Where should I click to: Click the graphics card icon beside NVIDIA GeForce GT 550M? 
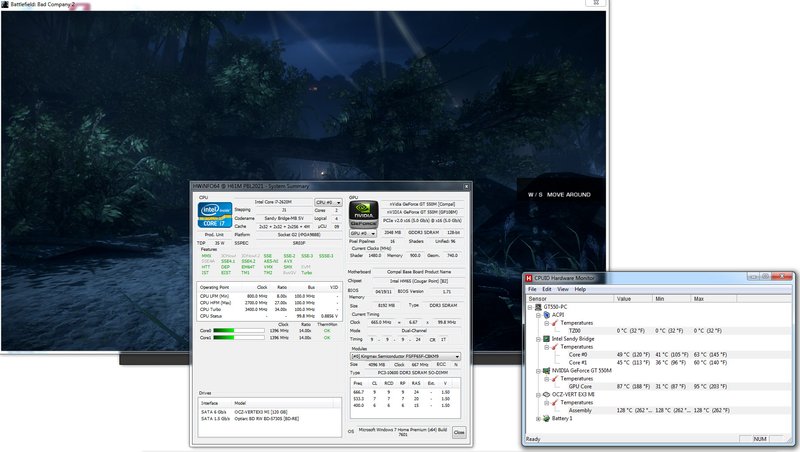(546, 371)
